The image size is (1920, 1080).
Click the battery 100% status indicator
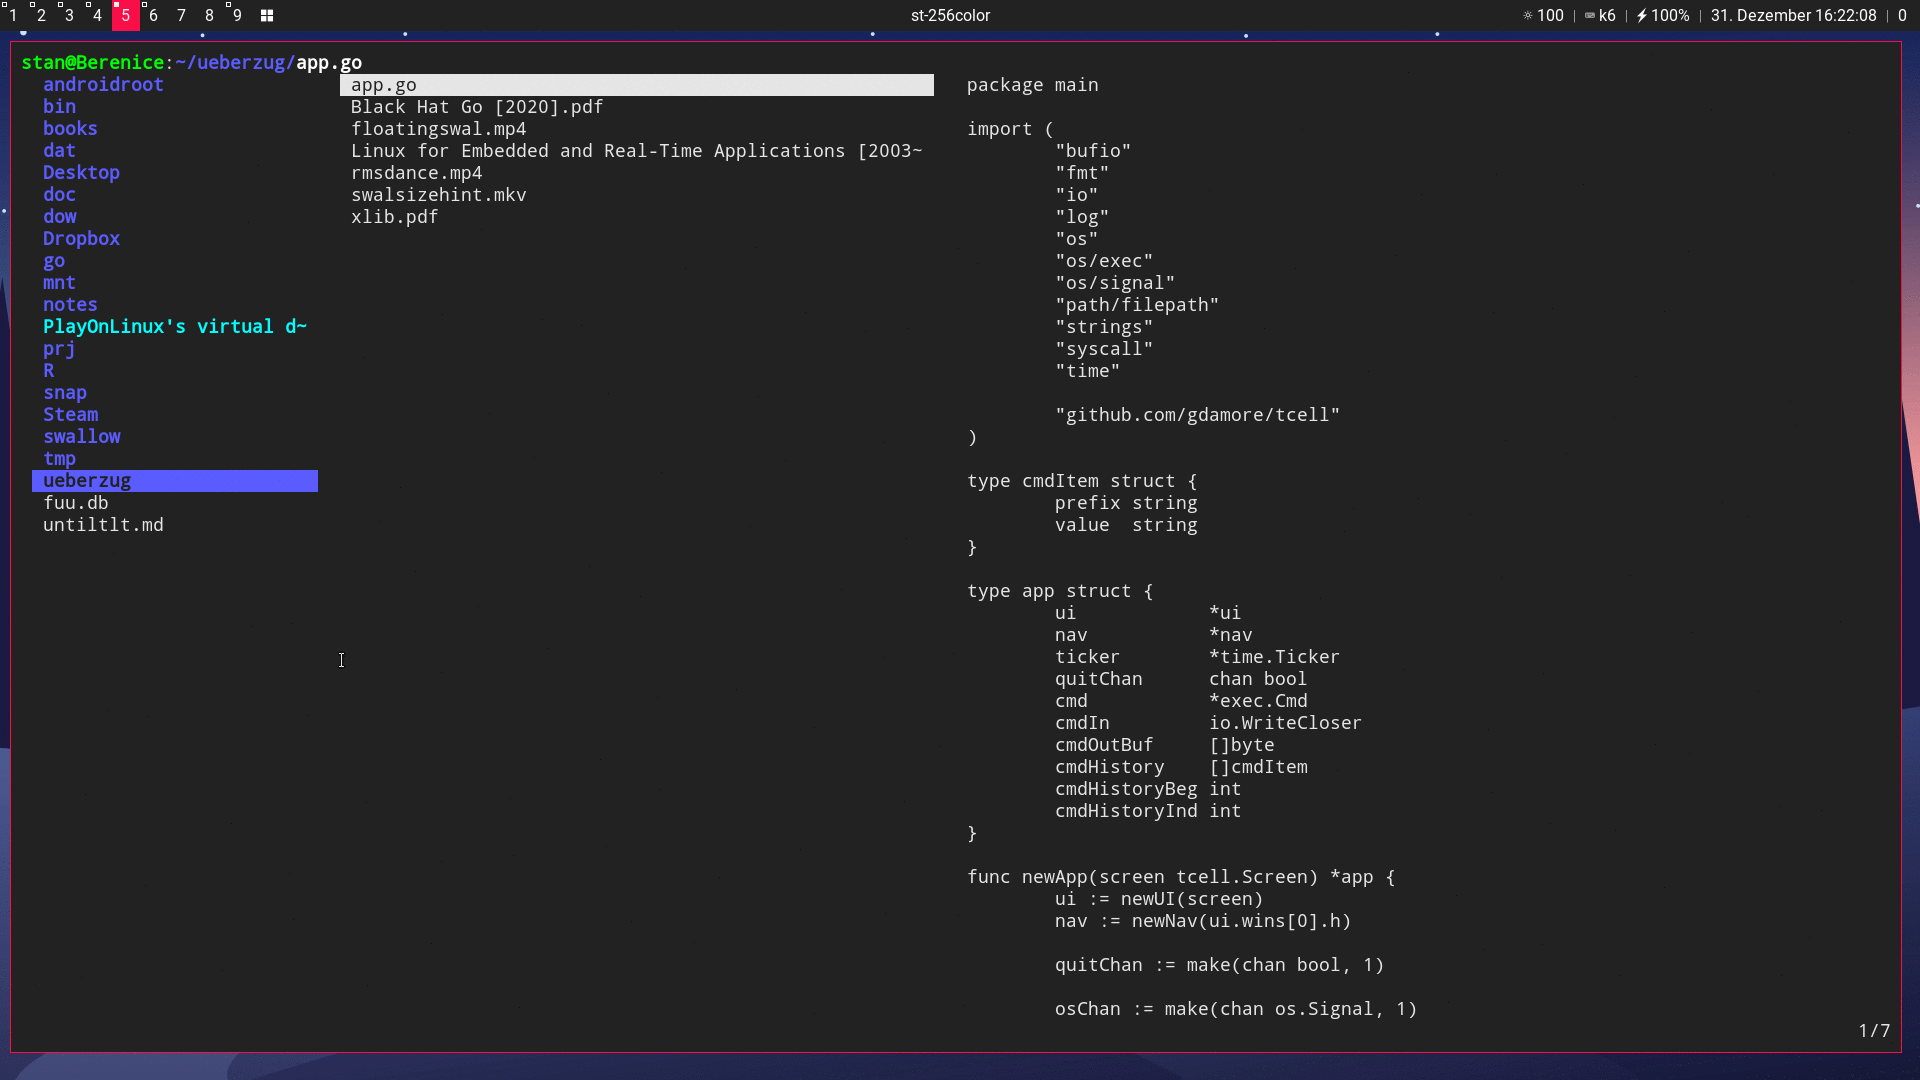click(x=1663, y=16)
